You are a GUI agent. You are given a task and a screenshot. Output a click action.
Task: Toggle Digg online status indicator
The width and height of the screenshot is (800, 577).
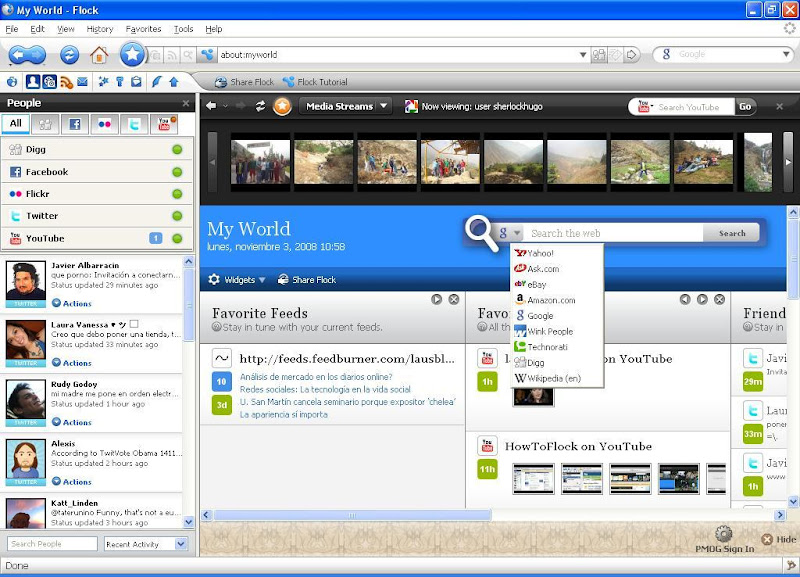[x=177, y=149]
